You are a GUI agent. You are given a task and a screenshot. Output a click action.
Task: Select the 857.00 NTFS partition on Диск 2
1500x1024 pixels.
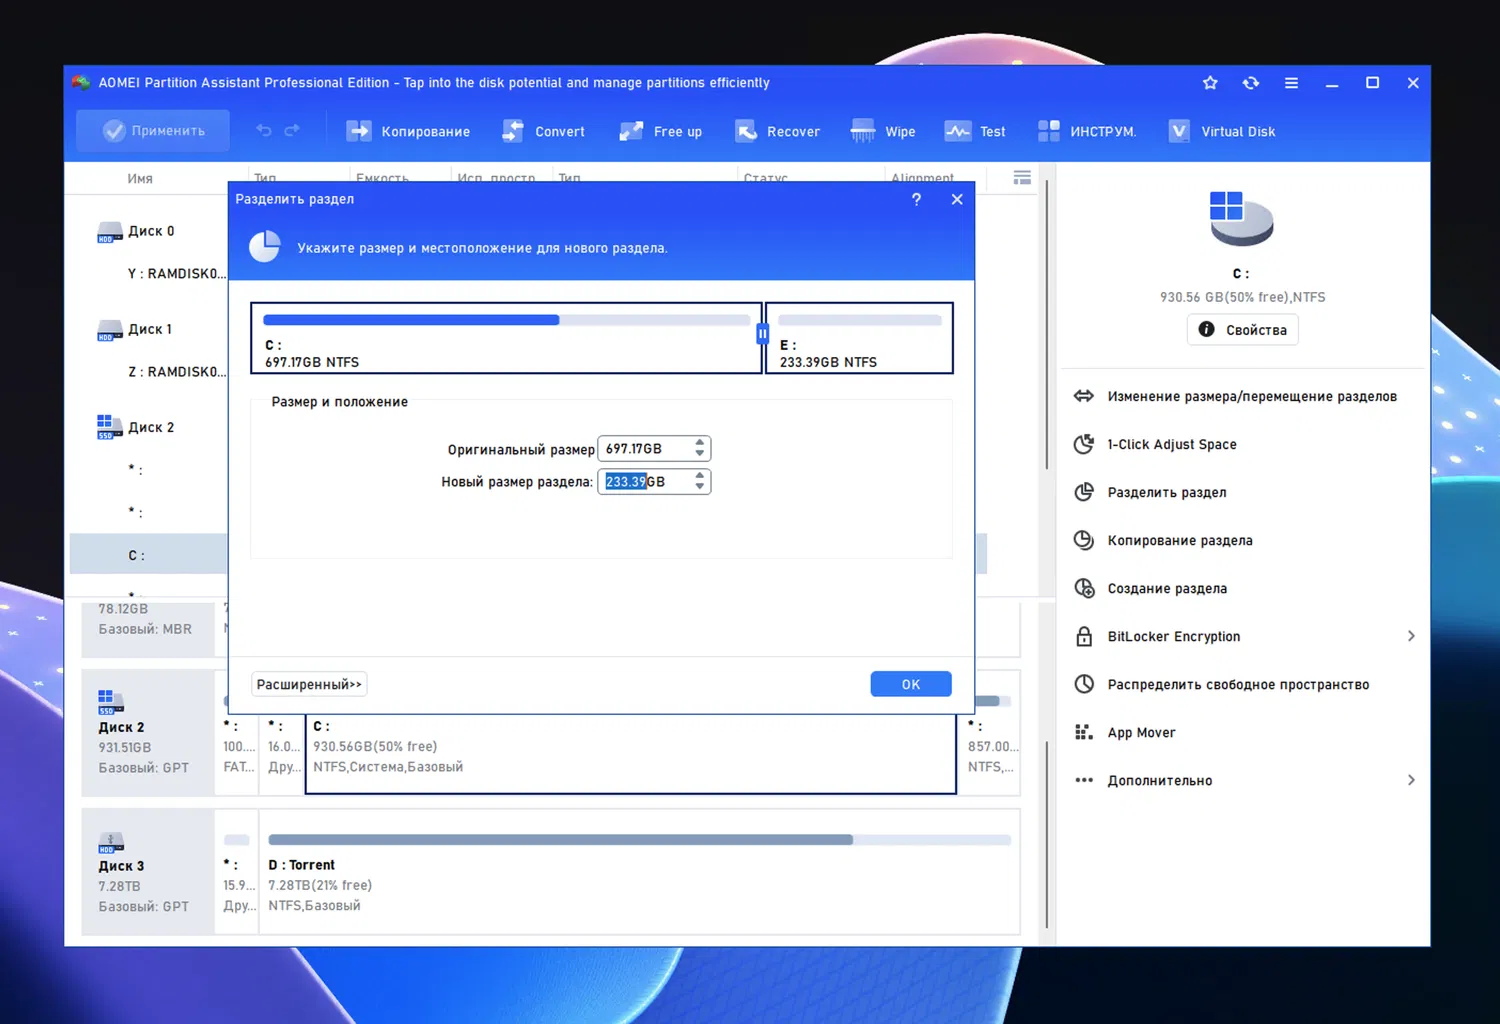pyautogui.click(x=990, y=733)
